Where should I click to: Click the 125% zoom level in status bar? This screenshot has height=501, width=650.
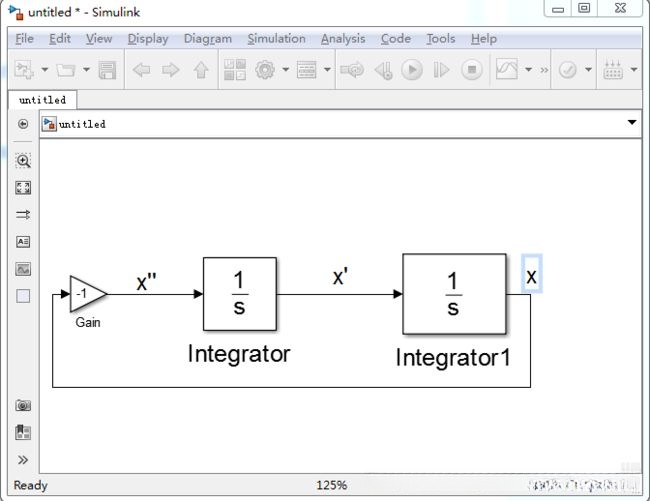tap(332, 485)
